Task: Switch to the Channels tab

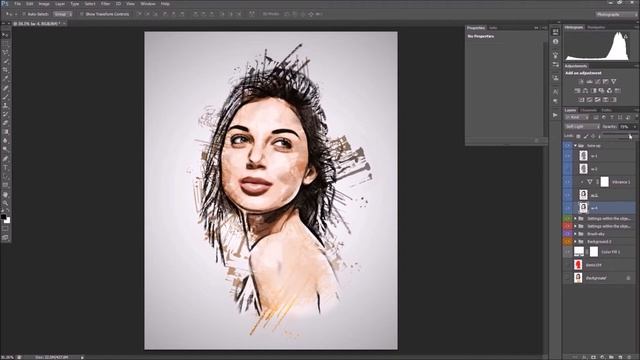Action: [588, 110]
